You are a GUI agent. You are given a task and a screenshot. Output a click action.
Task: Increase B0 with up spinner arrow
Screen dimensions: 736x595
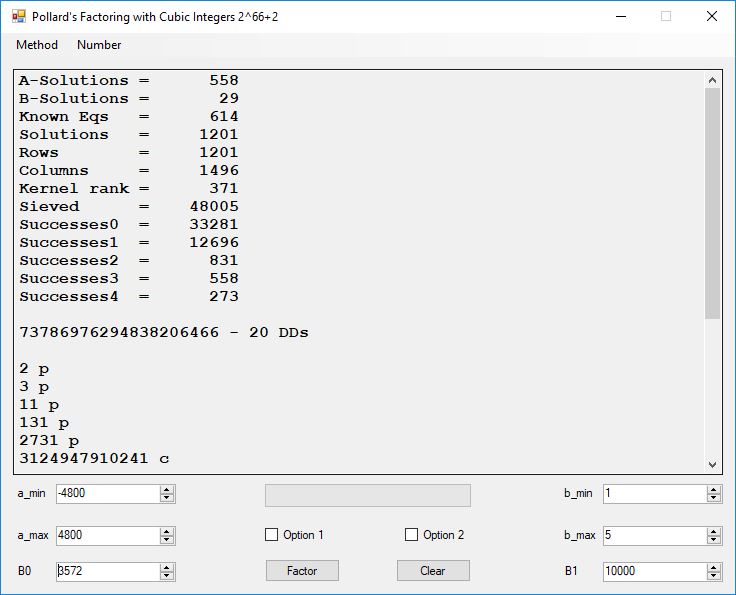167,567
